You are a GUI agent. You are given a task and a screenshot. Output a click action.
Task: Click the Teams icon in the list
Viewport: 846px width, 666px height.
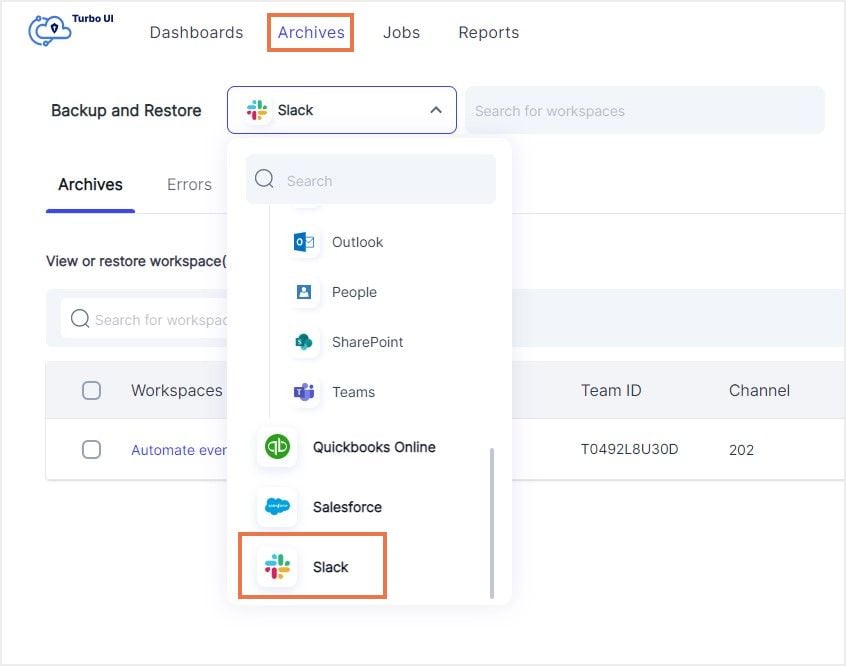click(x=303, y=392)
